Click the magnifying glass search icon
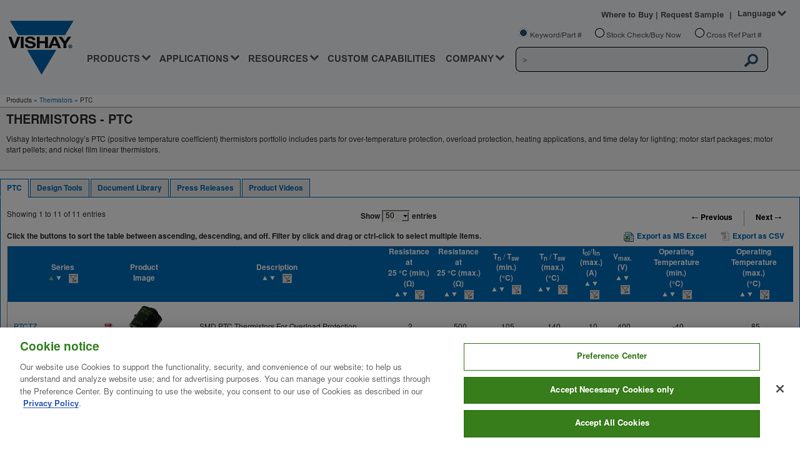Viewport: 800px width, 450px height. pos(751,60)
